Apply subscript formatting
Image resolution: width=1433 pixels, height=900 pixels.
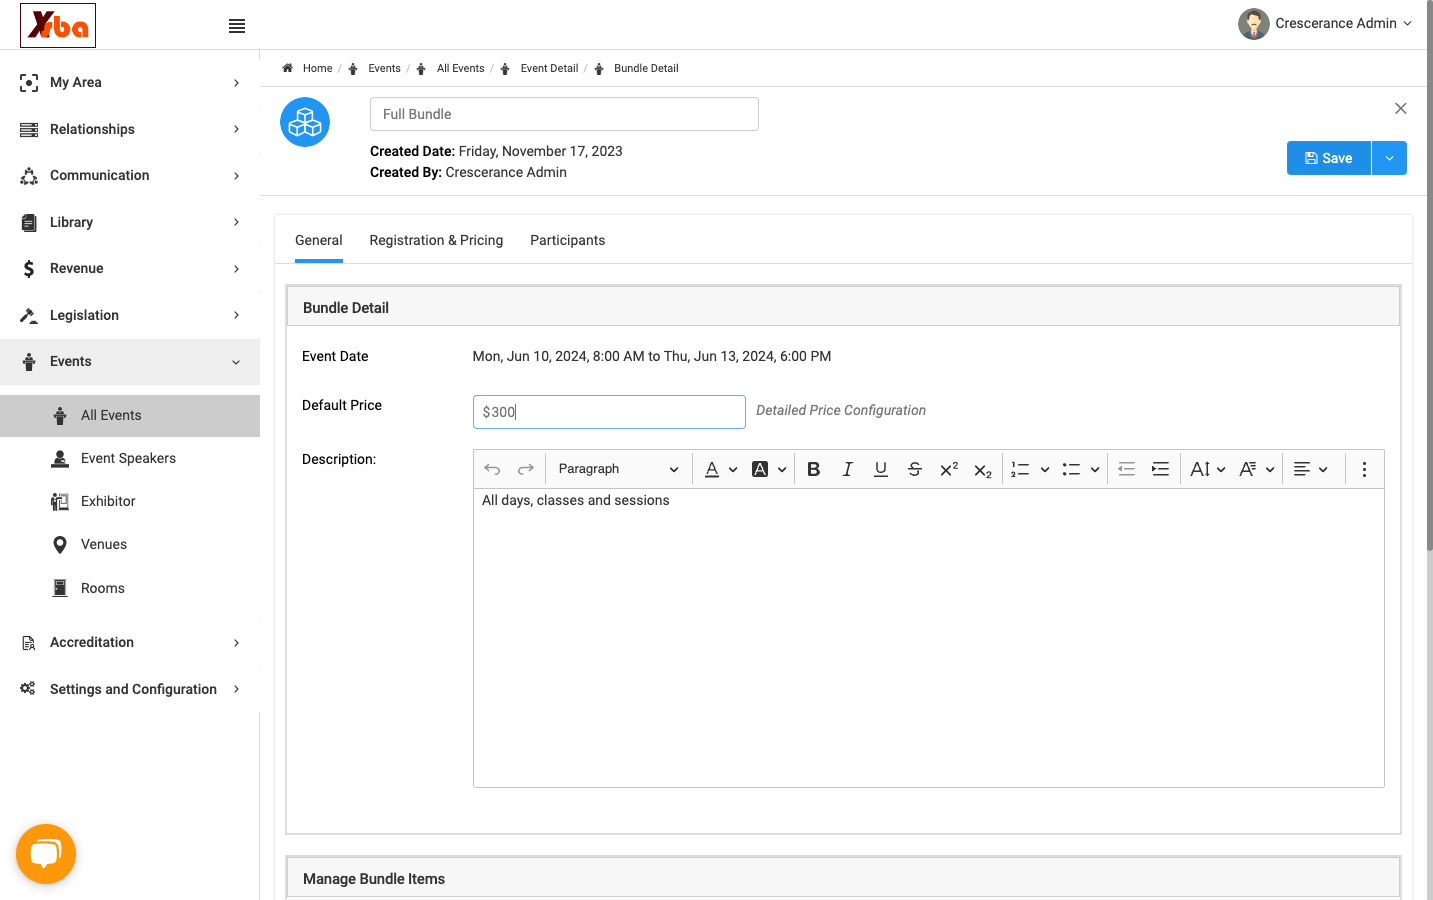point(983,470)
